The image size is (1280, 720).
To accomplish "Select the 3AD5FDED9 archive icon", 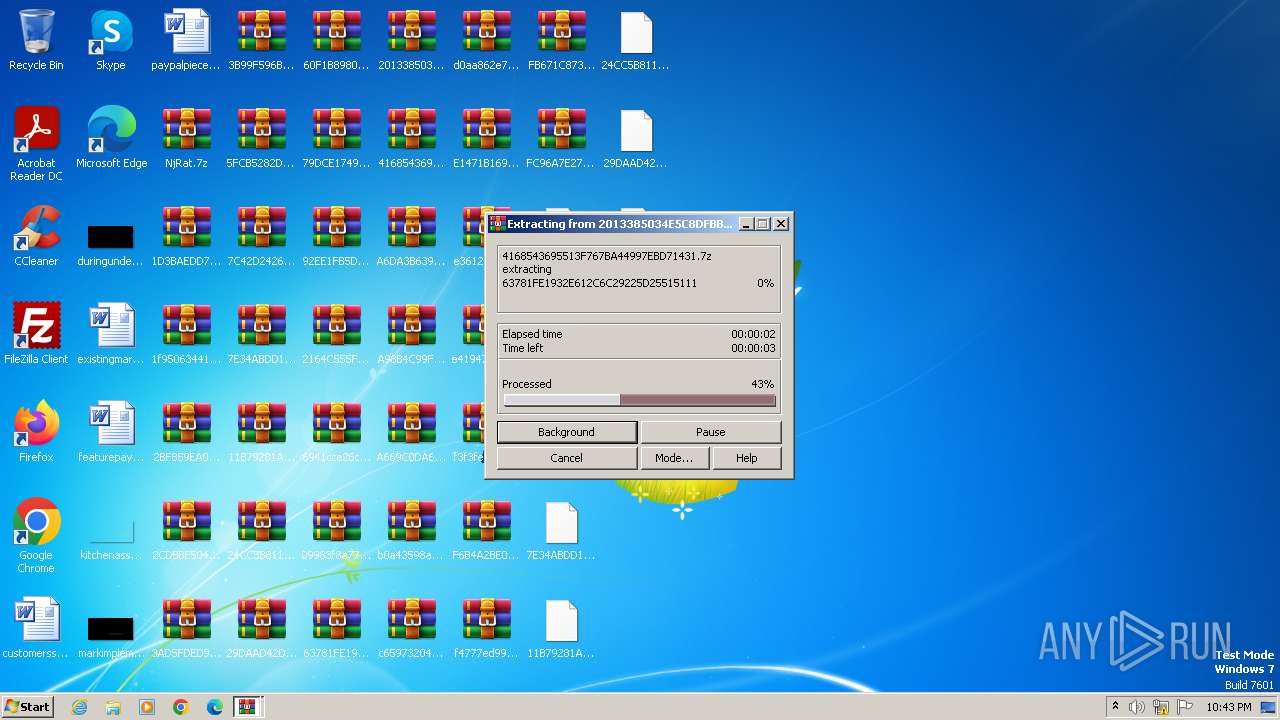I will (186, 628).
